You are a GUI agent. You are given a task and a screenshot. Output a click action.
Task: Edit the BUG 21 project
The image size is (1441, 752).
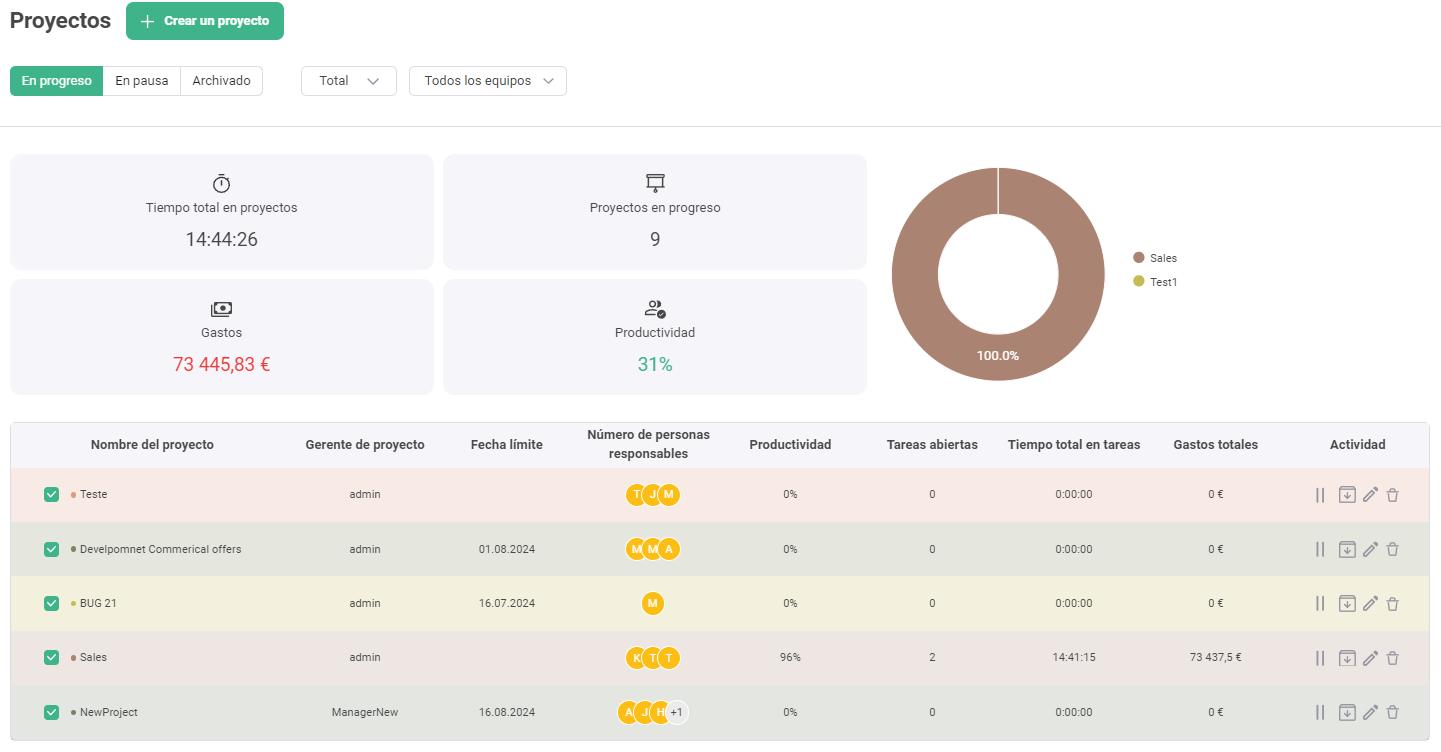click(x=1371, y=603)
